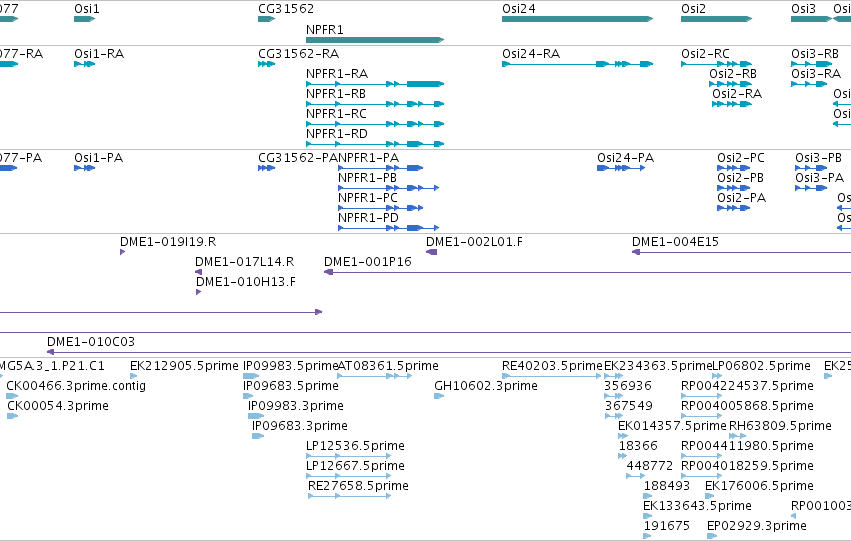The height and width of the screenshot is (541, 851).
Task: Click the Osi2-PC protein label
Action: pos(741,158)
